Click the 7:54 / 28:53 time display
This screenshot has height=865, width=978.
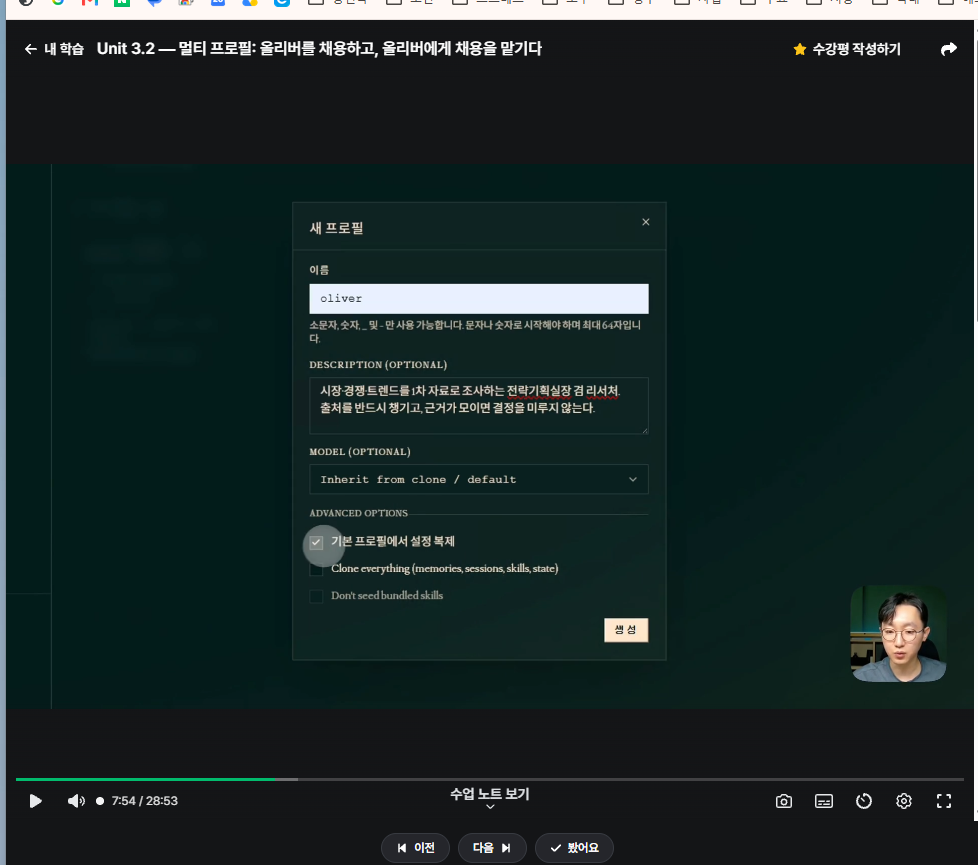coord(145,801)
